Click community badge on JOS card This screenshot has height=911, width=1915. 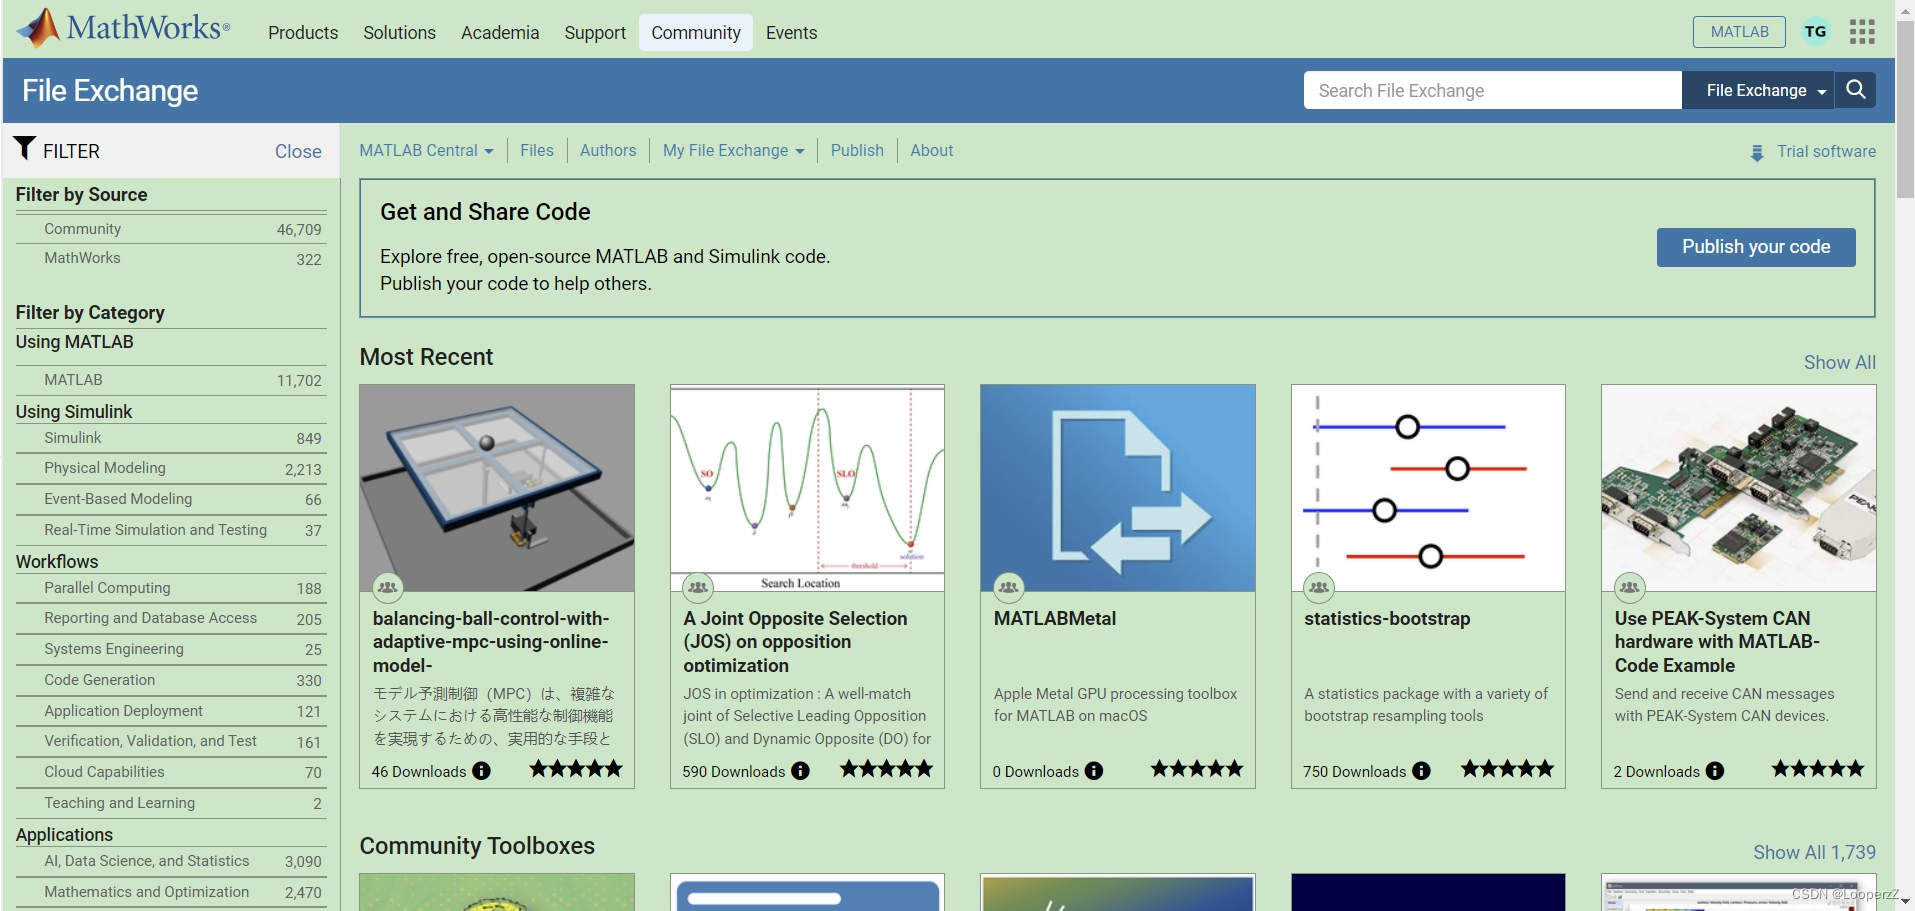698,588
